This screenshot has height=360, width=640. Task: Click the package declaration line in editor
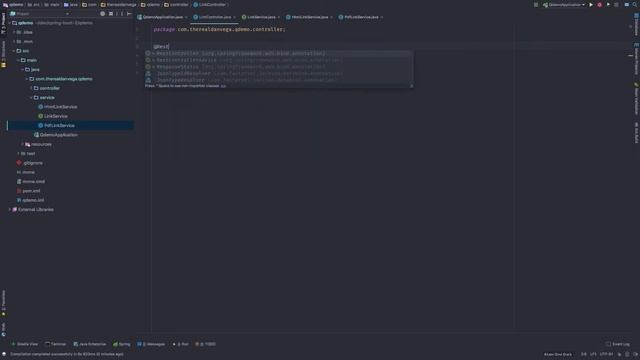(220, 29)
